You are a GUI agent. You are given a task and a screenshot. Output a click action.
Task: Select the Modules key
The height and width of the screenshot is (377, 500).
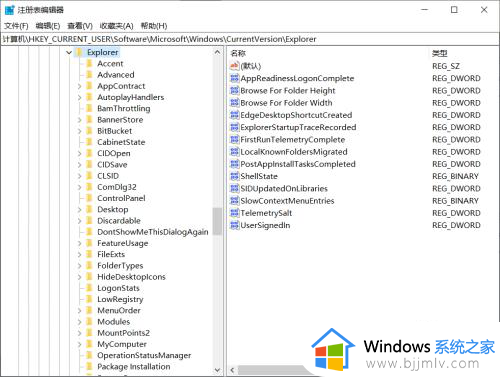[113, 322]
